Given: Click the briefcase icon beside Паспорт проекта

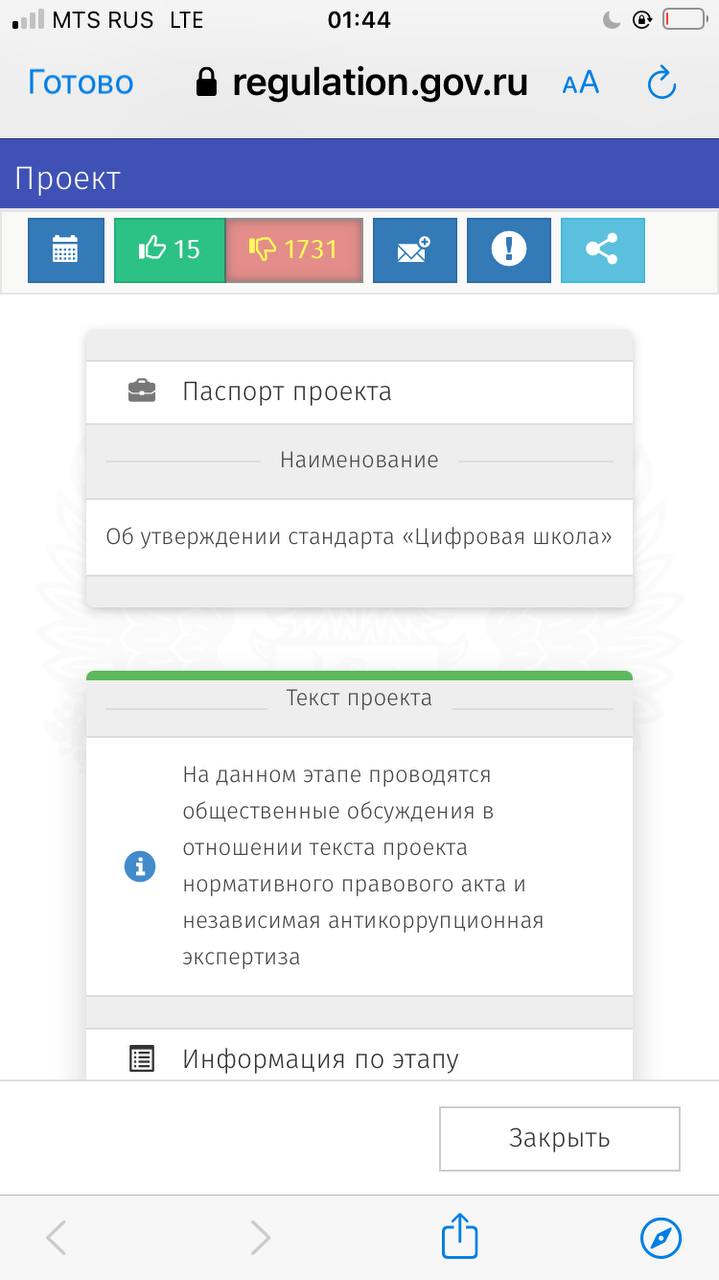Looking at the screenshot, I should tap(142, 391).
